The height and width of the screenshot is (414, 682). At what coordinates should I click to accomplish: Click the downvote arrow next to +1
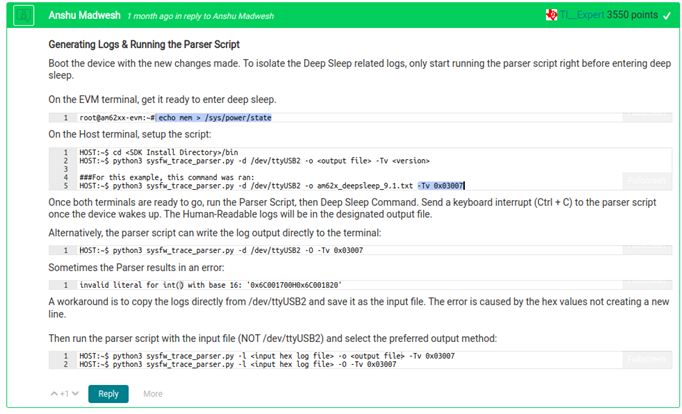[x=75, y=394]
